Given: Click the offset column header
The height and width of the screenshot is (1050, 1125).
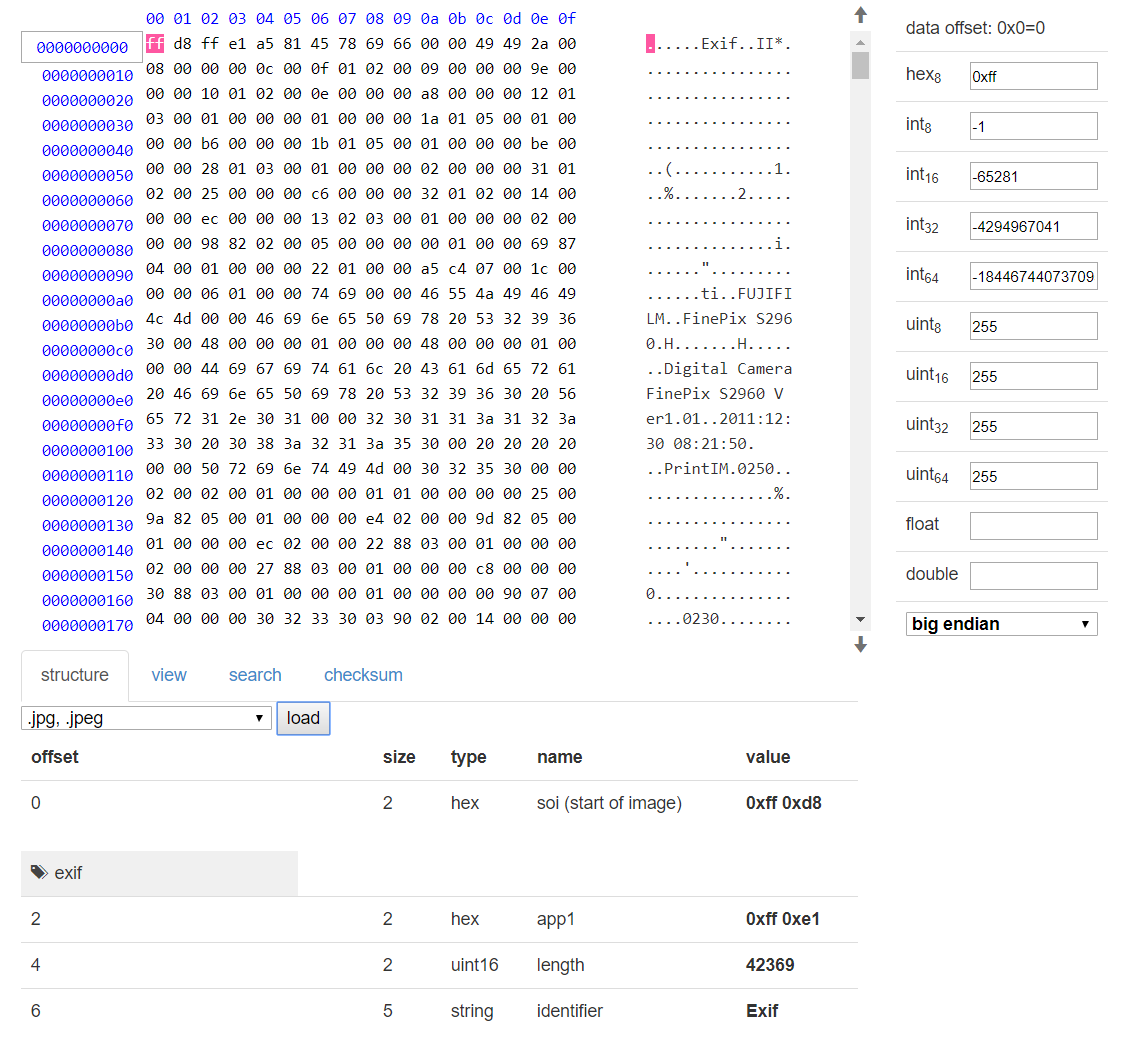Looking at the screenshot, I should [x=55, y=756].
